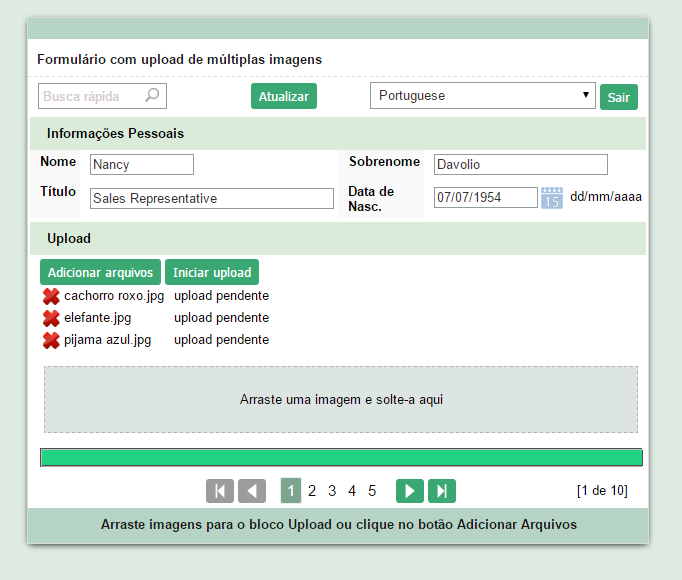Start upload with Iniciar upload
Image resolution: width=682 pixels, height=580 pixels.
(x=211, y=272)
